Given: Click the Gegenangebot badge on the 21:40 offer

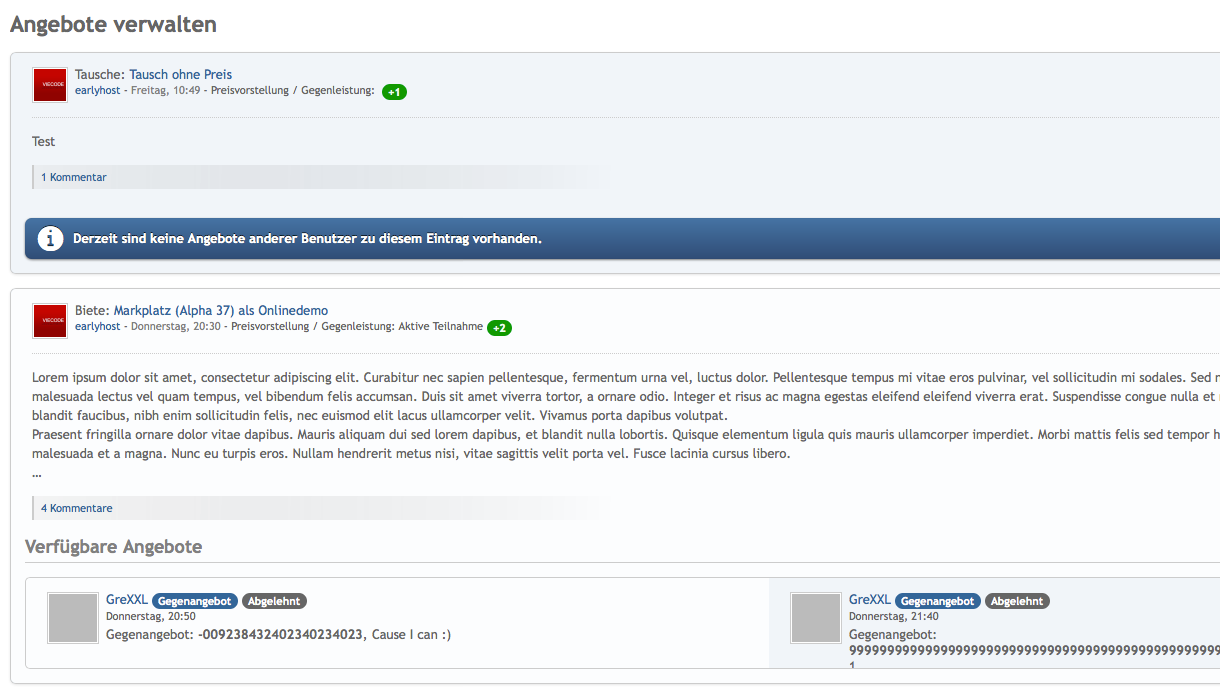Looking at the screenshot, I should [938, 601].
